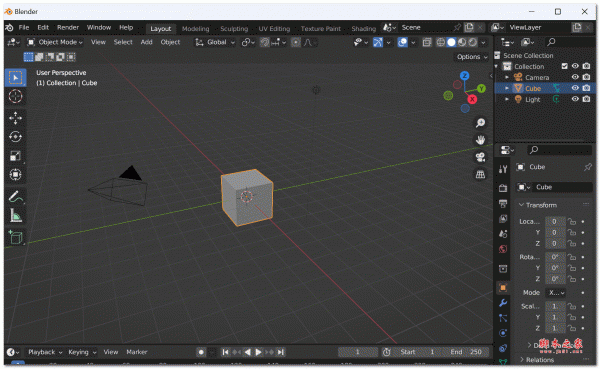Jump to the last frame
Viewport: 600px width, 369px height.
click(280, 352)
